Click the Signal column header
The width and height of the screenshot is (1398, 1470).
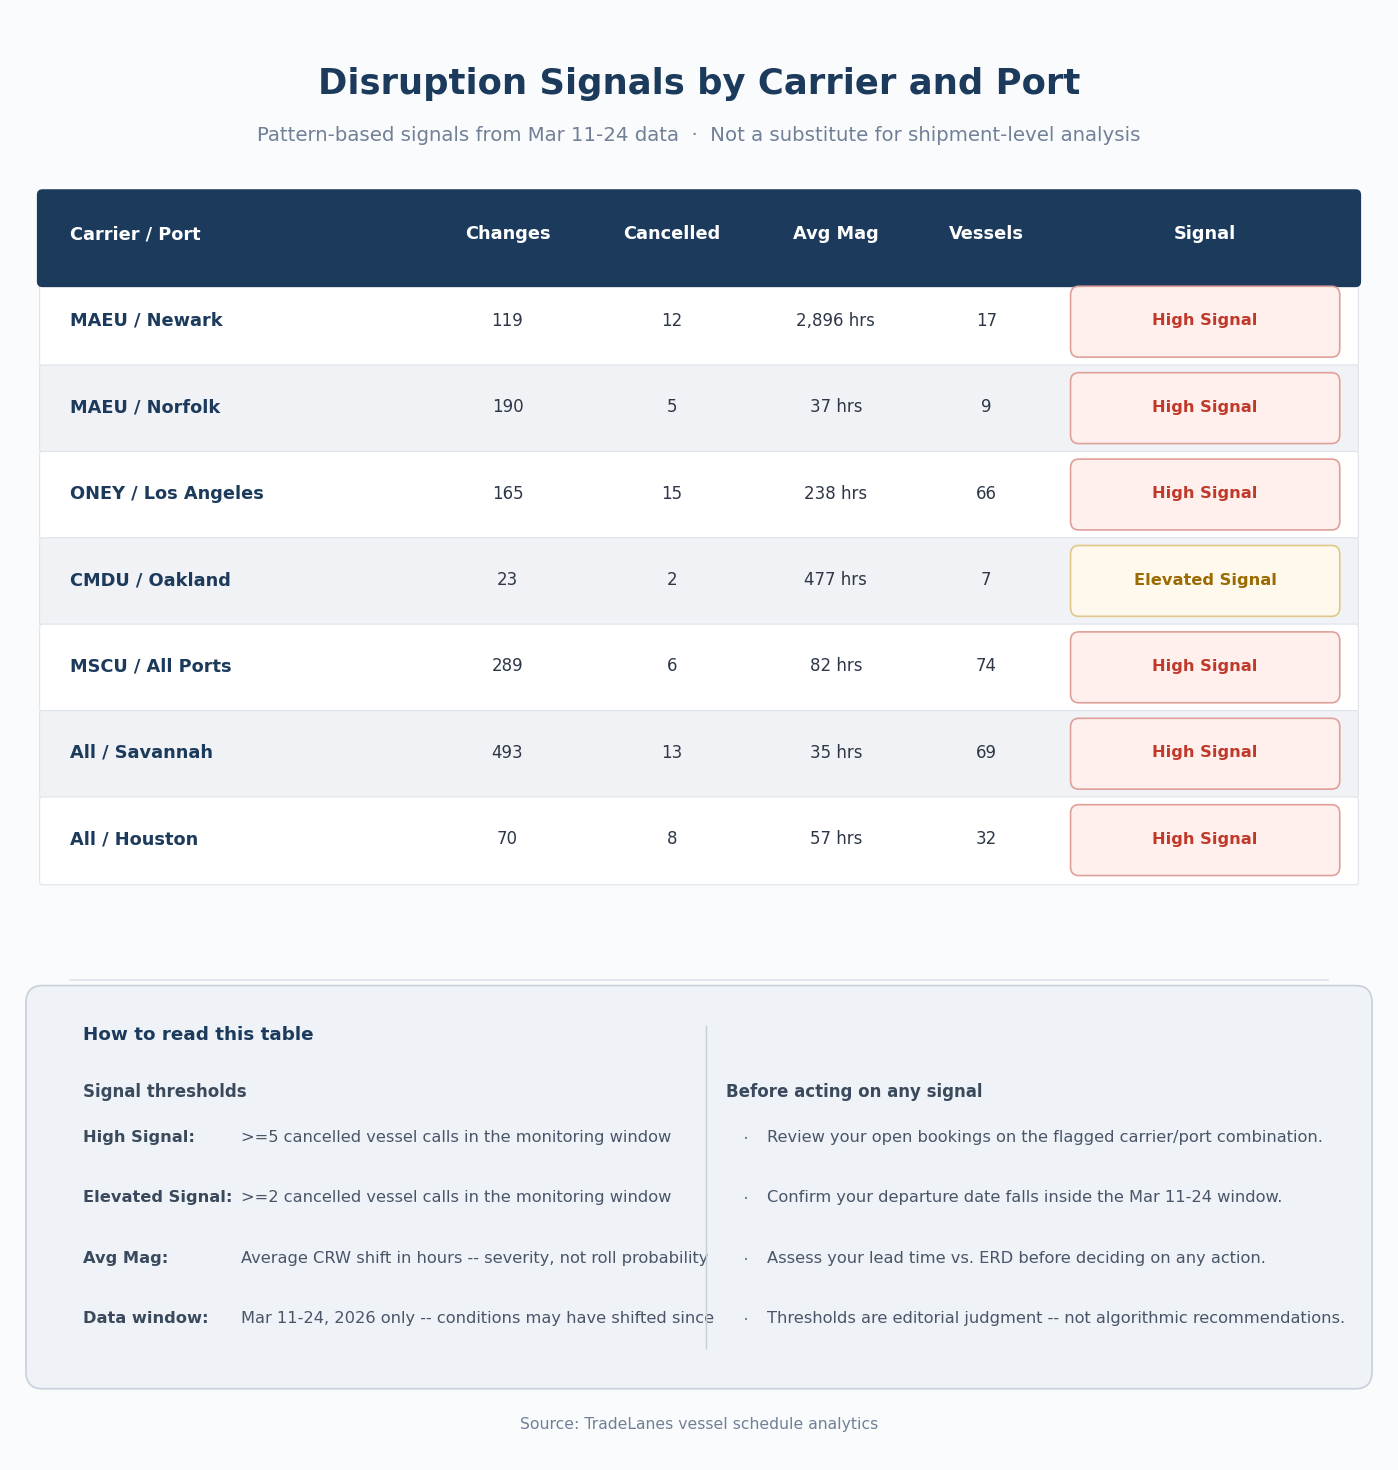1204,234
